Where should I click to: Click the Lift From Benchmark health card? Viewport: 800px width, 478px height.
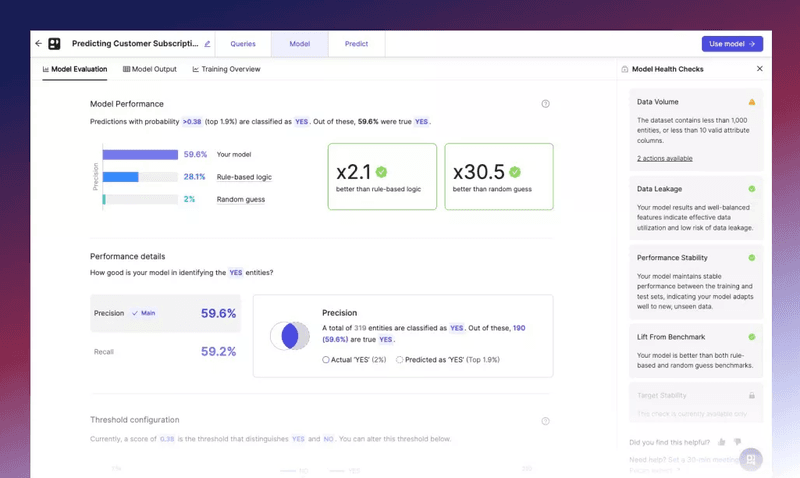point(696,351)
